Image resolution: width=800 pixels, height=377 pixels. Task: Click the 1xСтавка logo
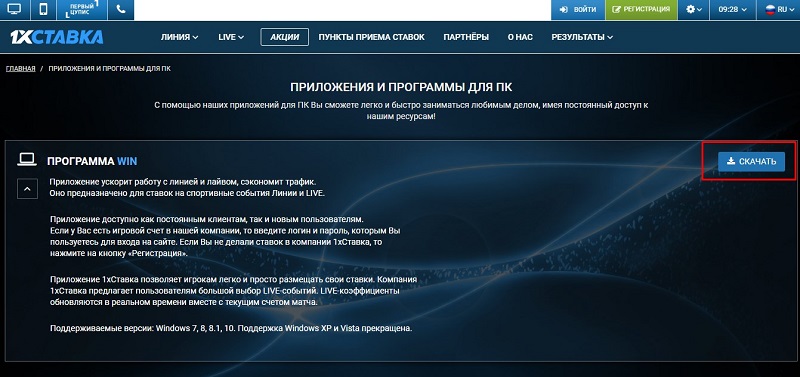click(x=57, y=37)
